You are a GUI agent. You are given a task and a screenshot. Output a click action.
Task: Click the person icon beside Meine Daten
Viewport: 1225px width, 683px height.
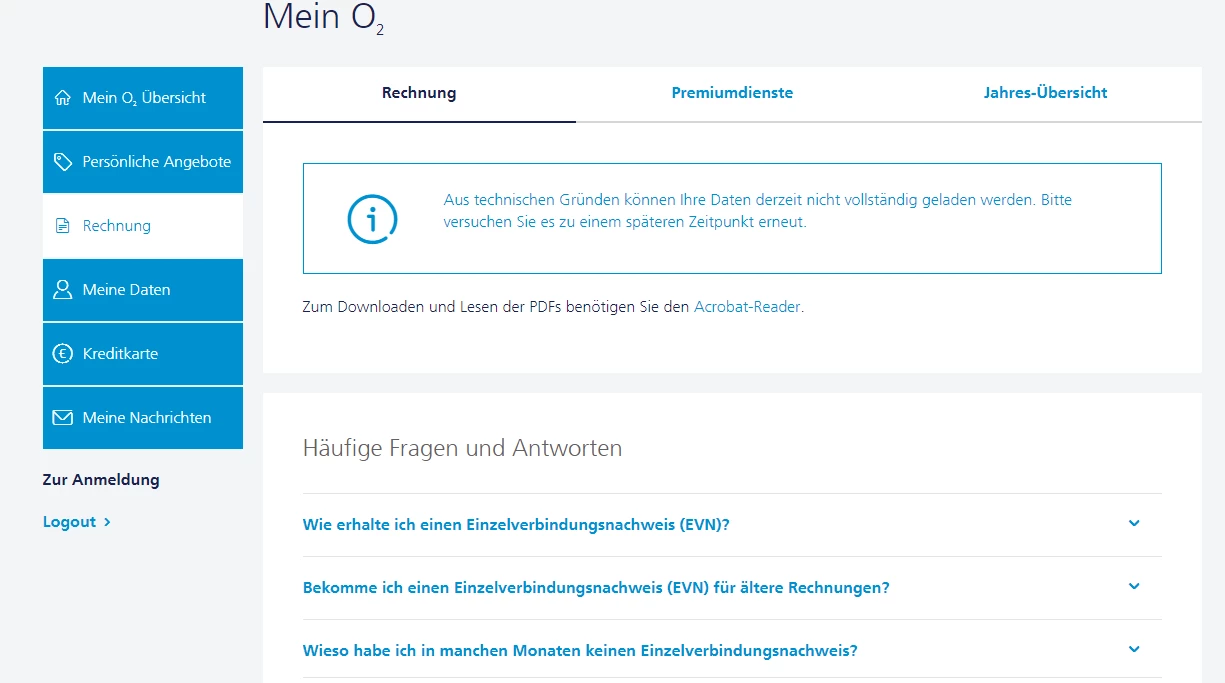point(63,290)
